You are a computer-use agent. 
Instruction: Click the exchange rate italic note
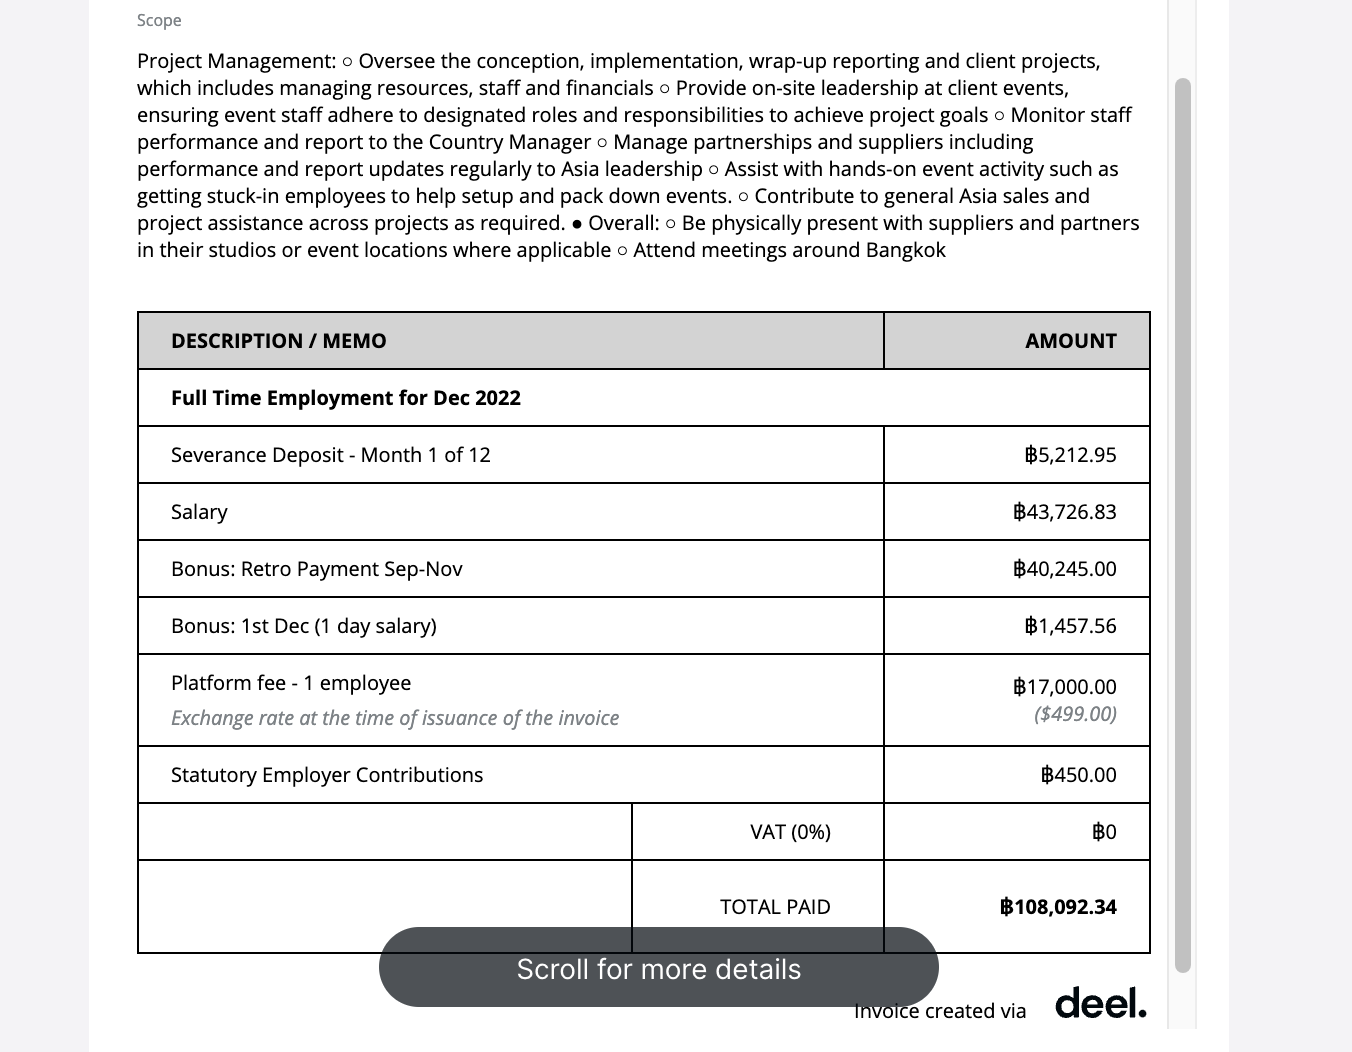[x=395, y=717]
